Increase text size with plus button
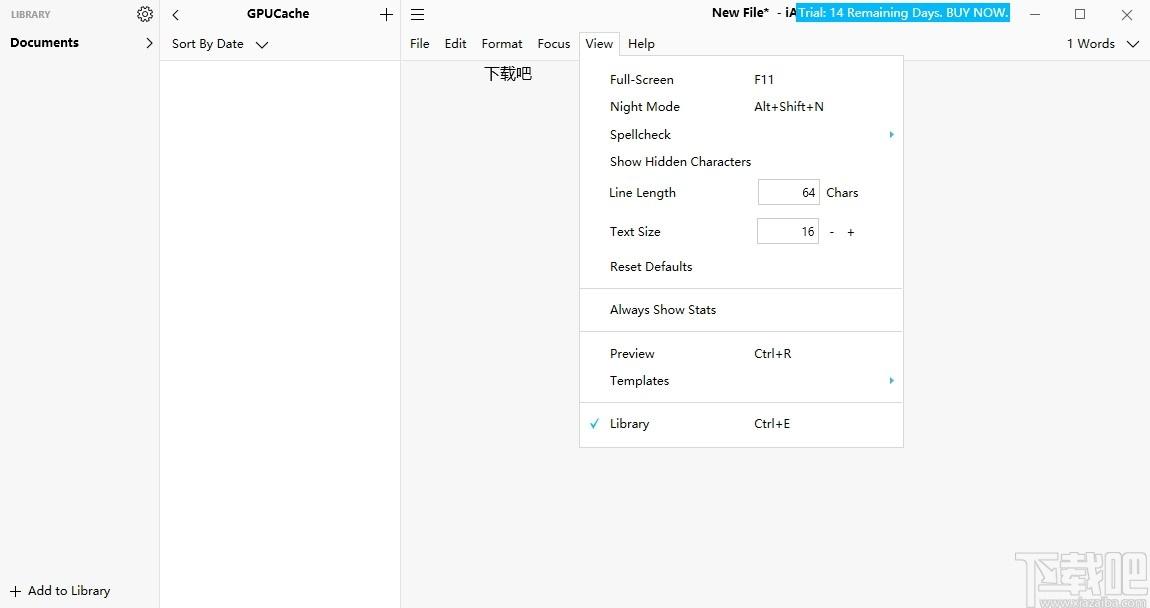1150x608 pixels. (851, 232)
